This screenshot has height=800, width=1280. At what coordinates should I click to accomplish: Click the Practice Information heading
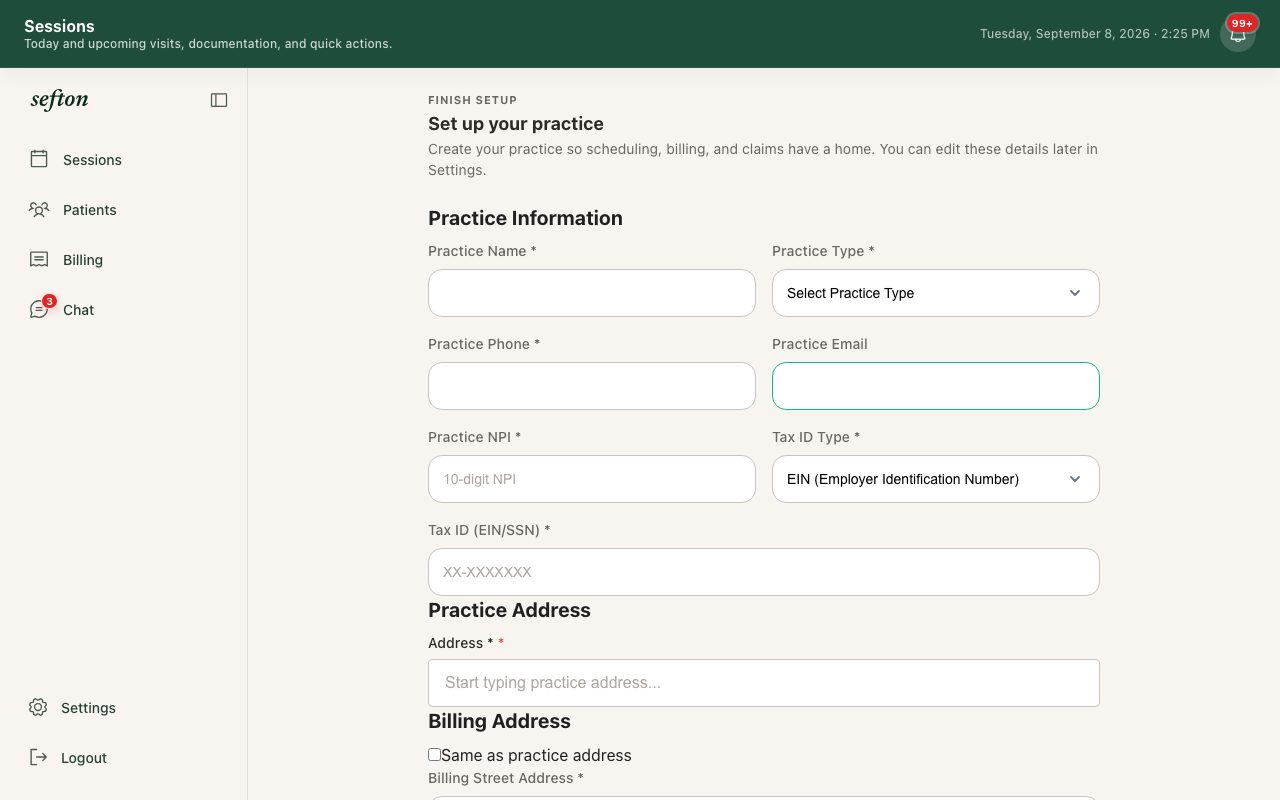525,218
